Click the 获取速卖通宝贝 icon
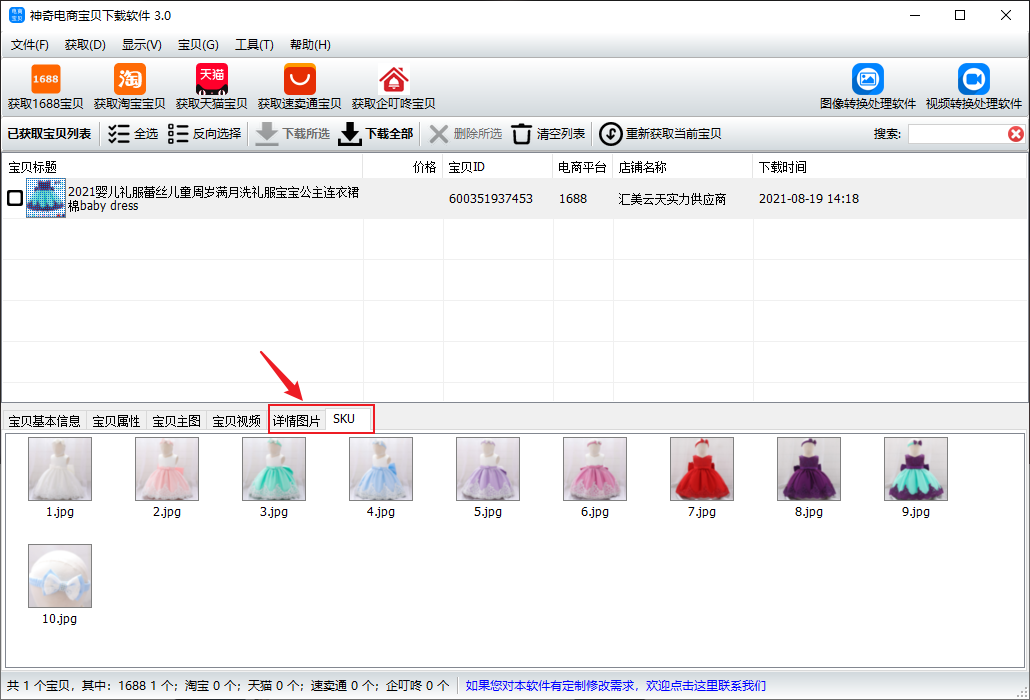1030x700 pixels. [300, 79]
